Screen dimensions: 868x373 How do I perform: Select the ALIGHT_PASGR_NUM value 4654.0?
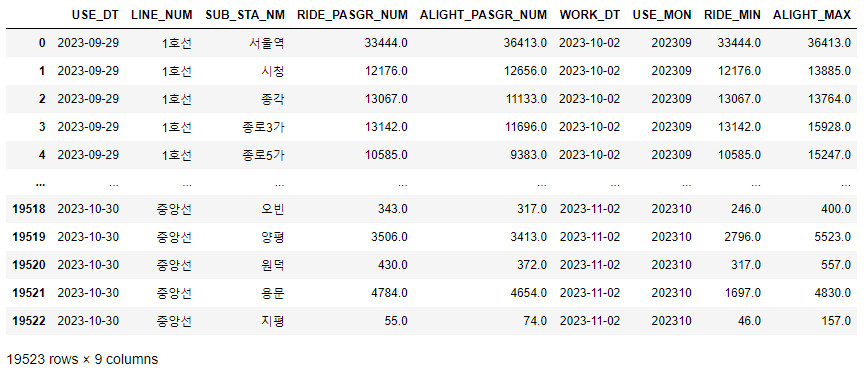529,293
